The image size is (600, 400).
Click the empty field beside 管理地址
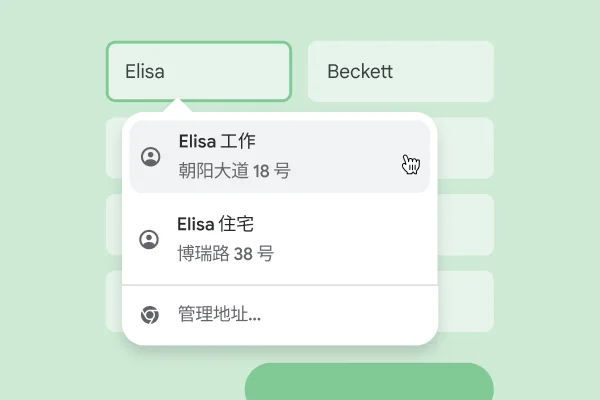coord(468,301)
